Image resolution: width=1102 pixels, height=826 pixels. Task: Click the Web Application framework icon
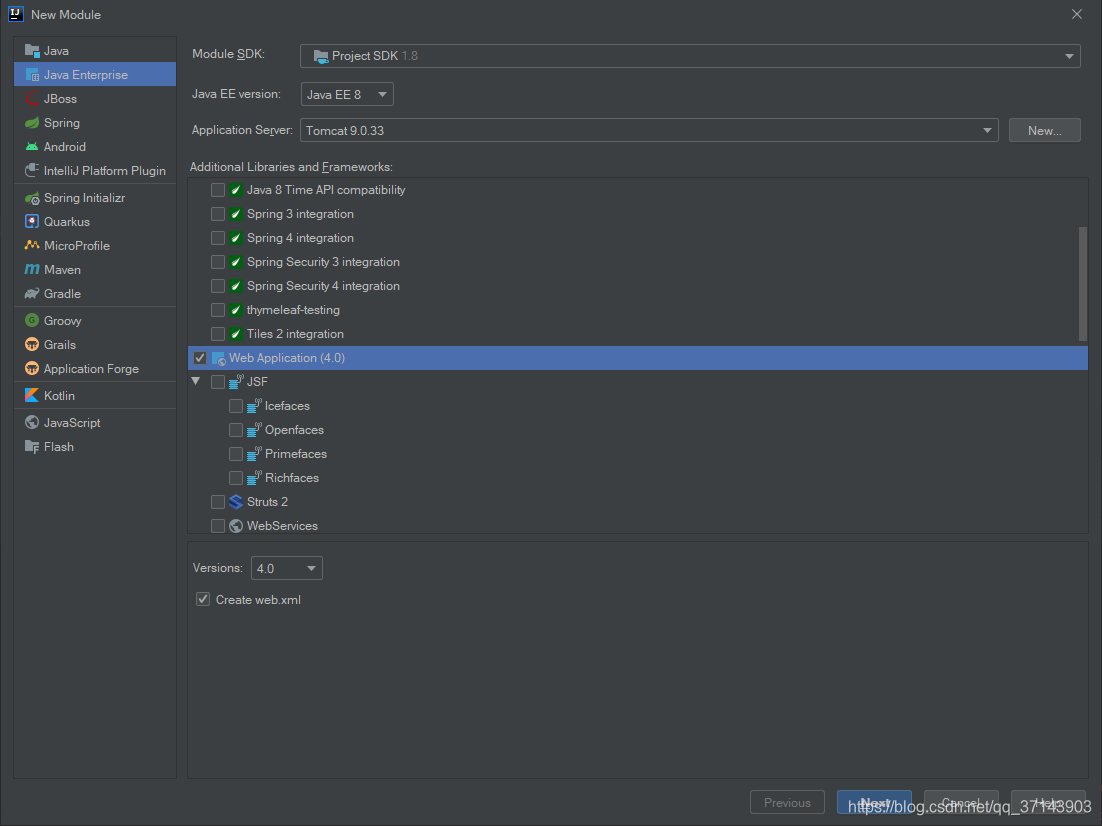219,358
